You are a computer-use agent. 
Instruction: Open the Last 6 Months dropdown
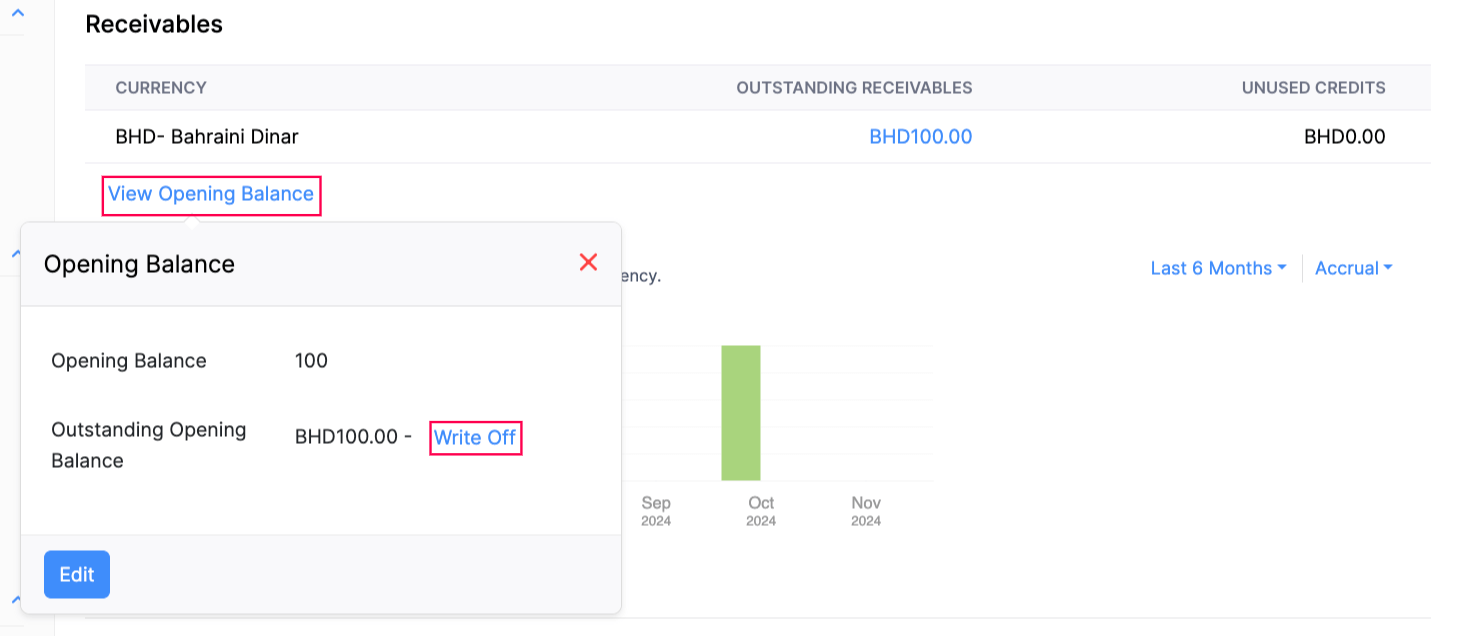click(x=1217, y=268)
